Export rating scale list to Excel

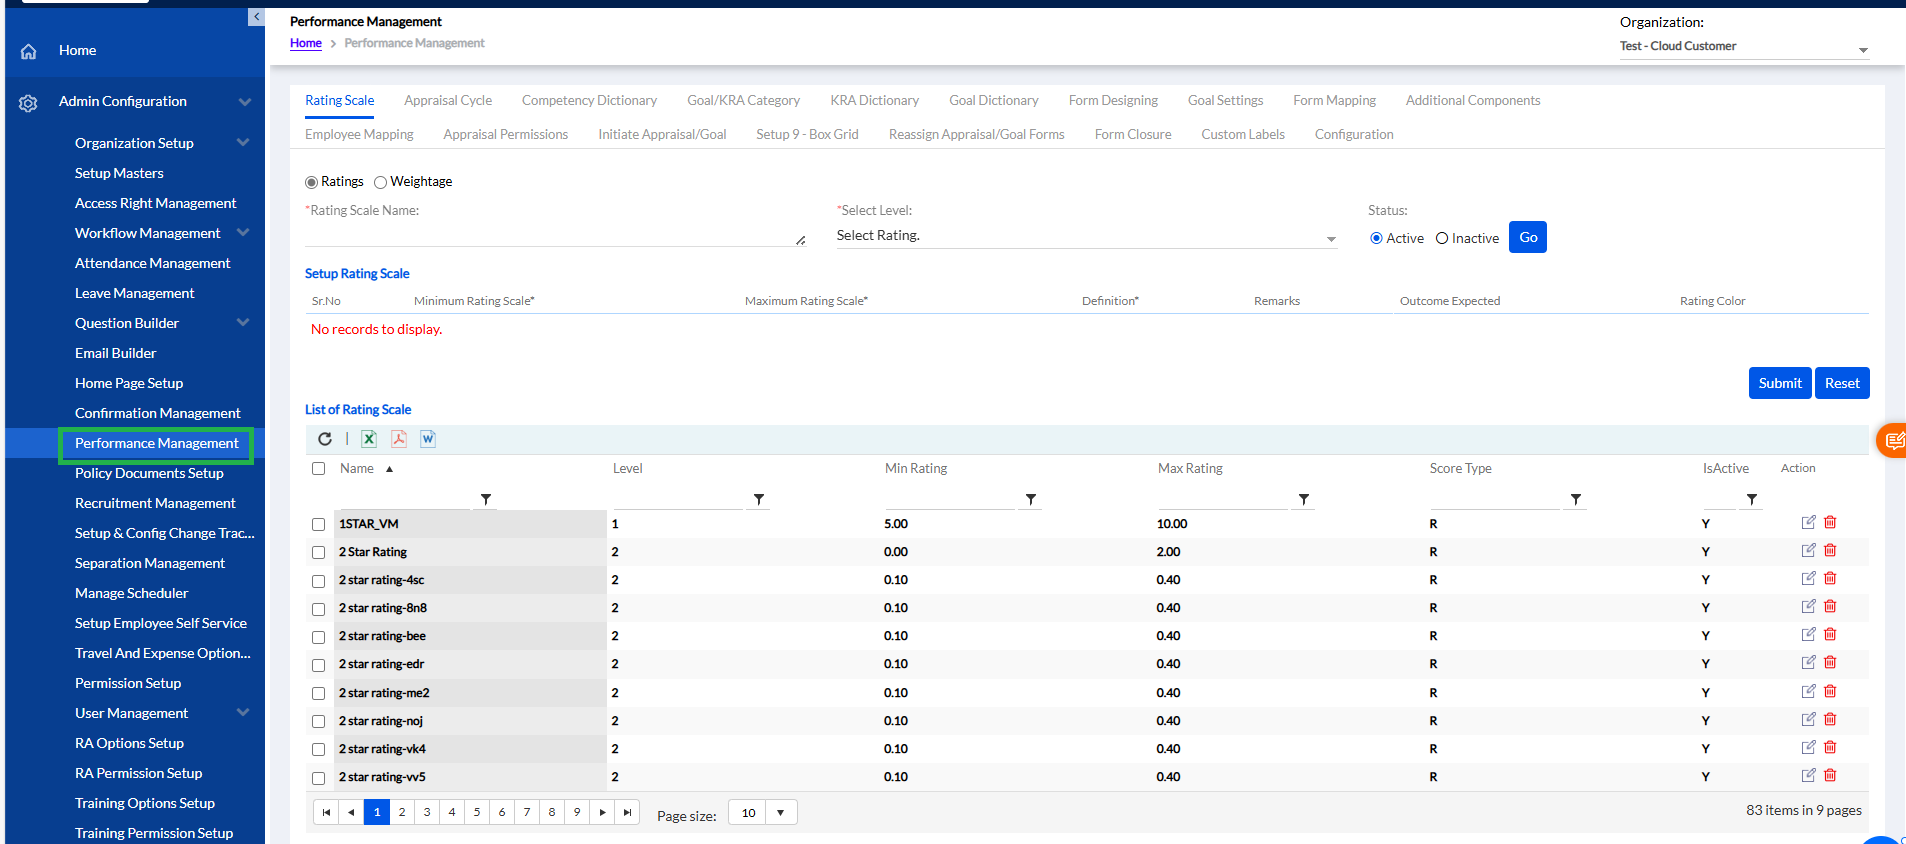369,439
